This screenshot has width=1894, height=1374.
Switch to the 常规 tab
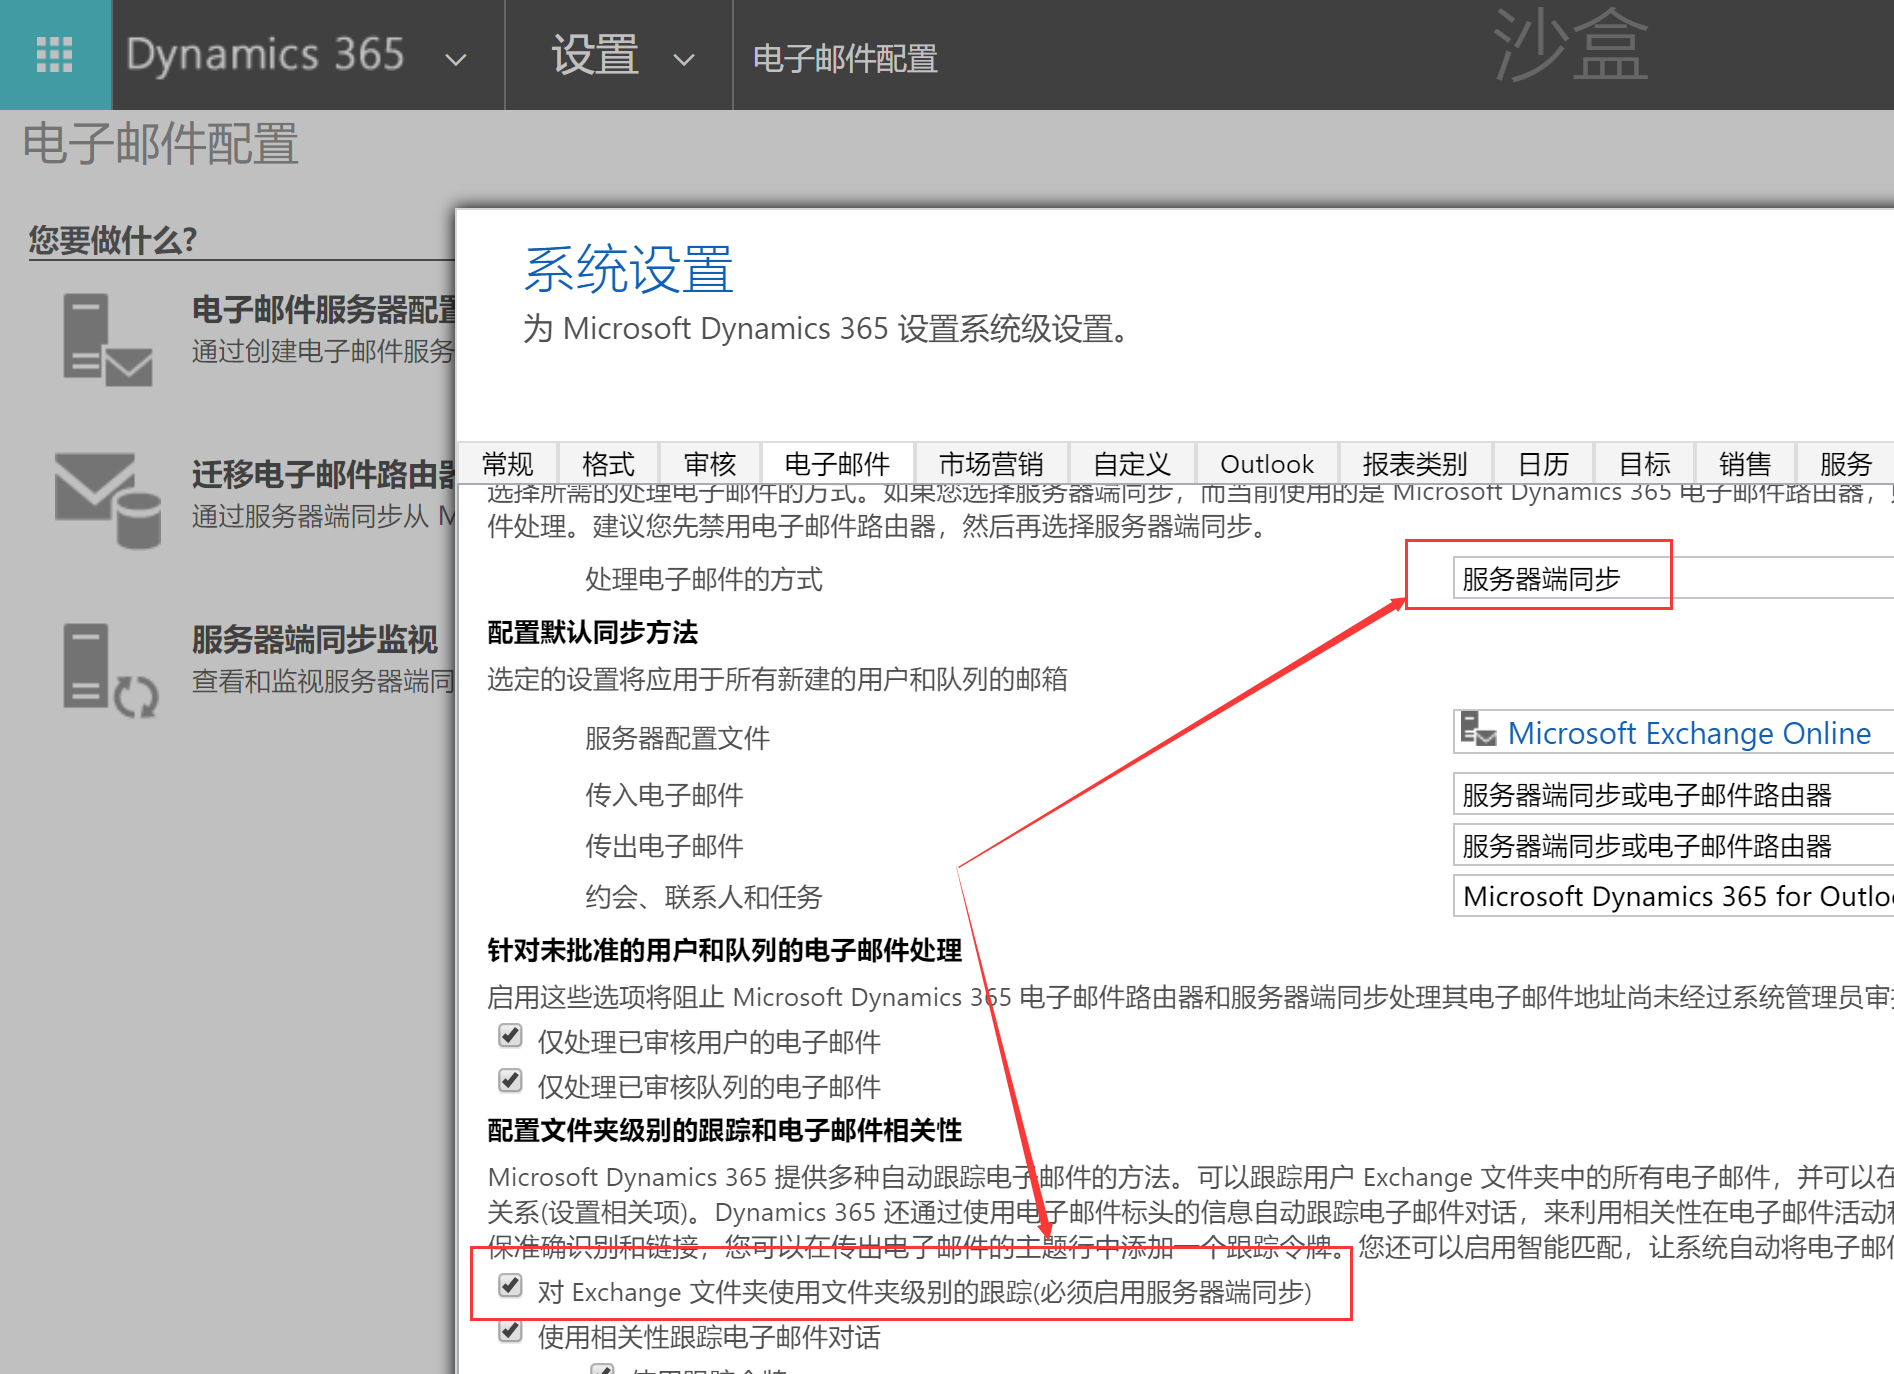[x=508, y=464]
